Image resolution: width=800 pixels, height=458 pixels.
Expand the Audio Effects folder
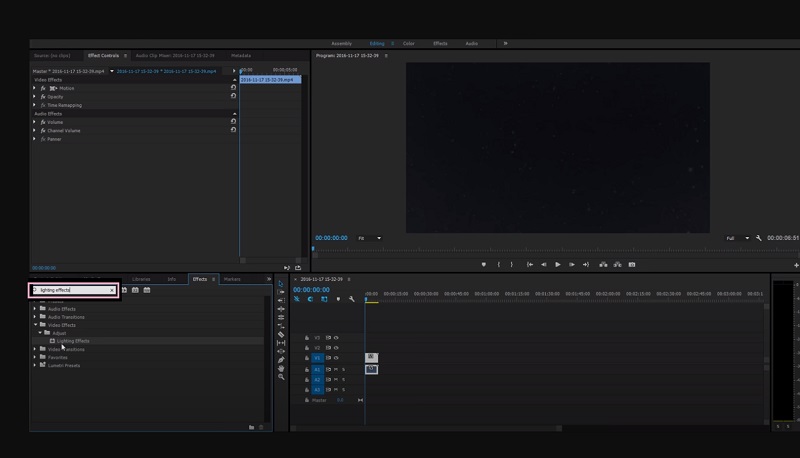[x=35, y=309]
